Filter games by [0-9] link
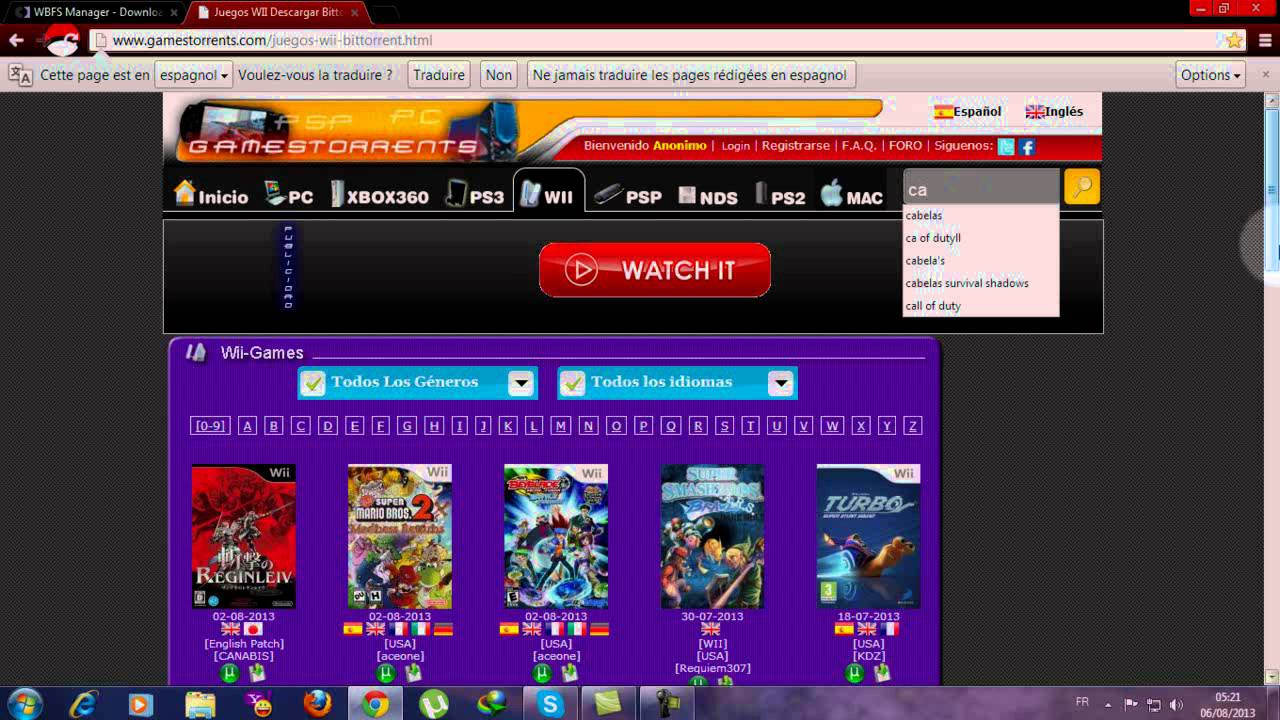Image resolution: width=1280 pixels, height=720 pixels. [210, 426]
